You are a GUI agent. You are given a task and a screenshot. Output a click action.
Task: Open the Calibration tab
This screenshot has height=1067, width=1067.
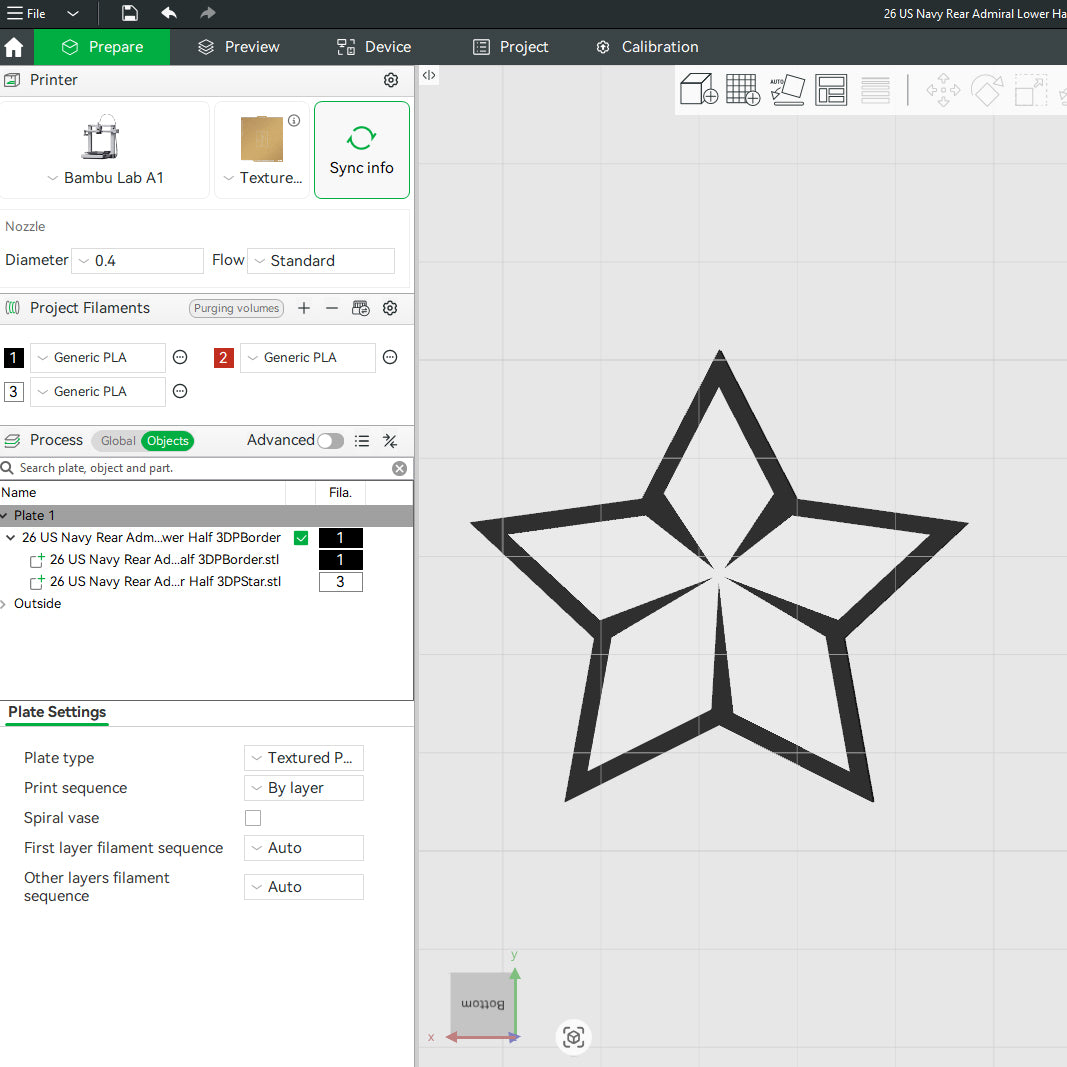coord(647,47)
